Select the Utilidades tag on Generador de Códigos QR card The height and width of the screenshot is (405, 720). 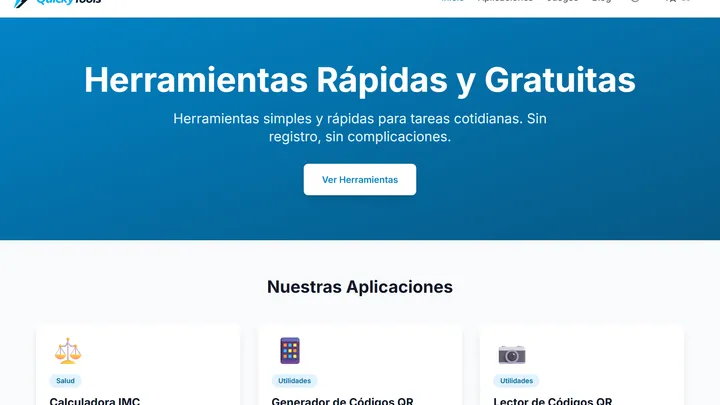294,381
